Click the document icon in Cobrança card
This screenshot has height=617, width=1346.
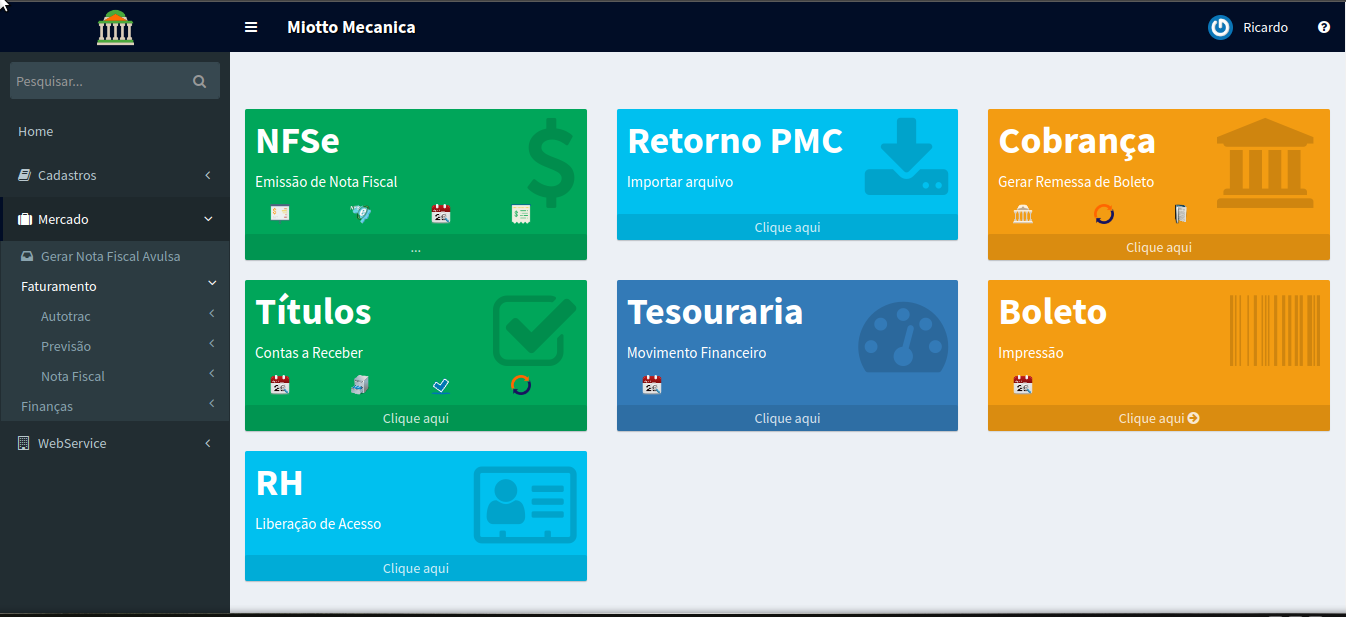point(1181,214)
